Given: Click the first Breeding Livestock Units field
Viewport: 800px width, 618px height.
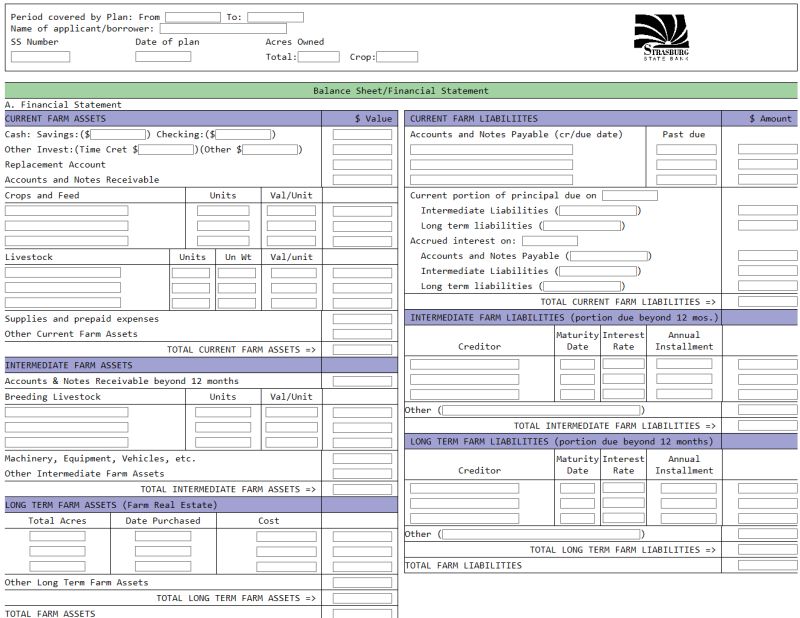Looking at the screenshot, I should coord(223,412).
